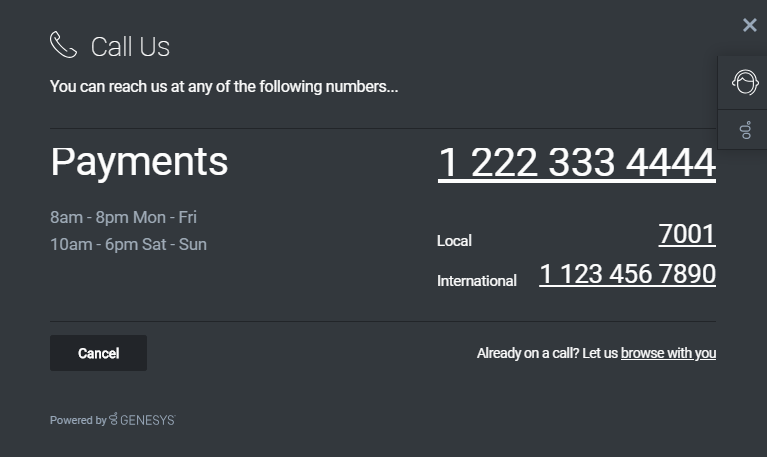Click the "Local" label
This screenshot has width=767, height=457.
pyautogui.click(x=454, y=241)
